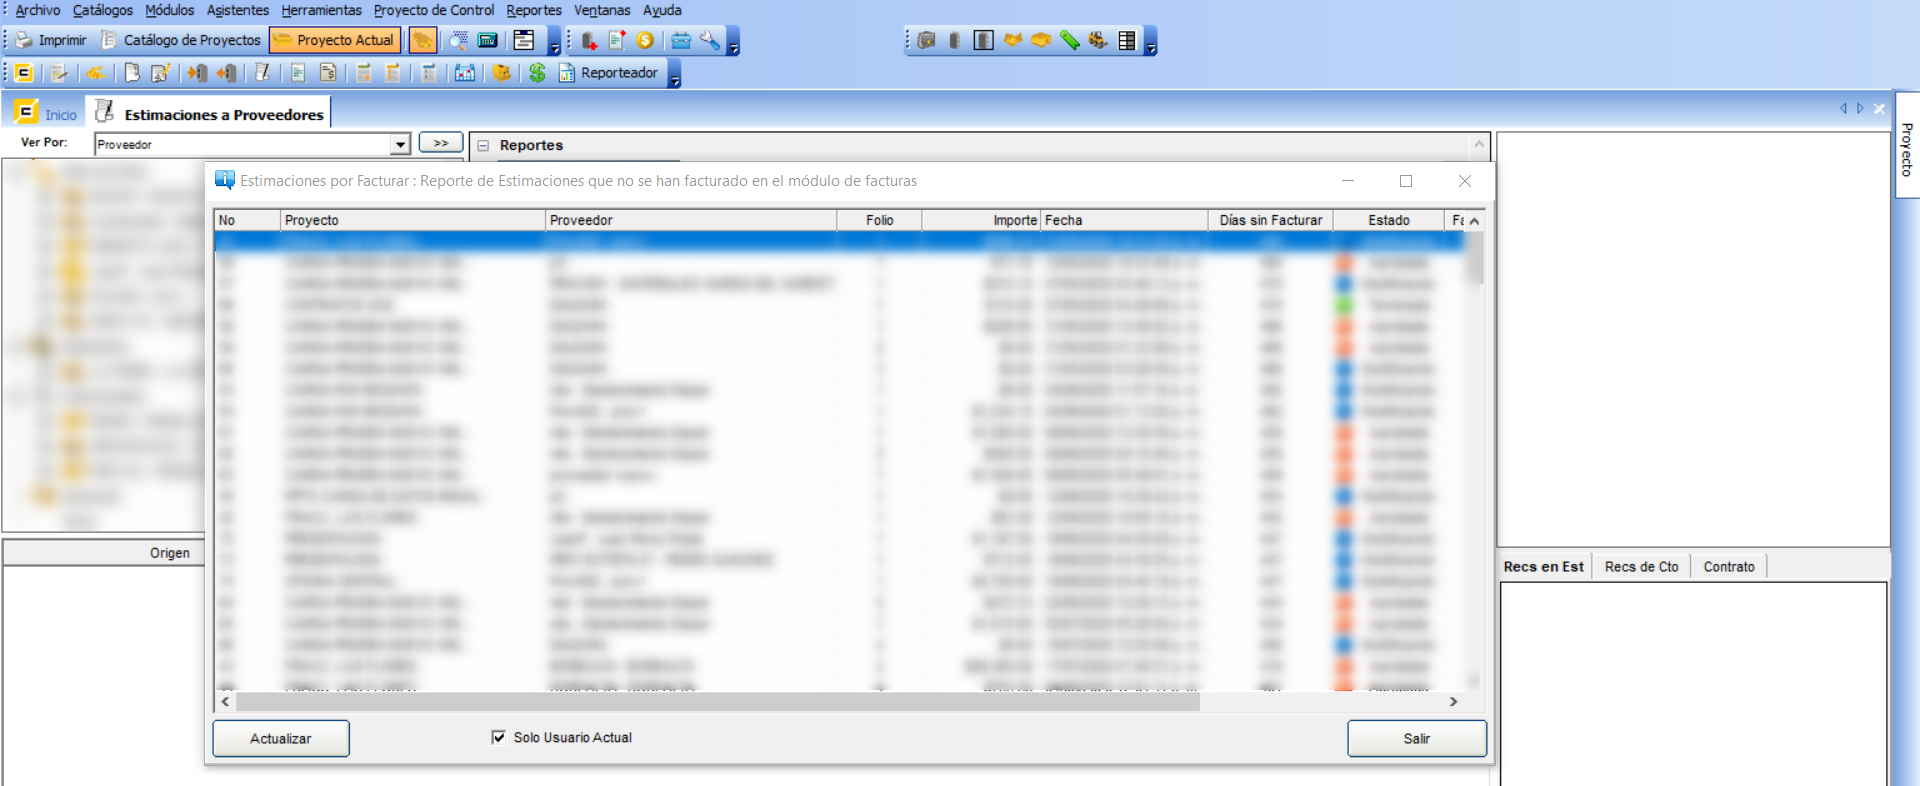The image size is (1920, 786).
Task: Click the Salir button
Action: click(1416, 739)
